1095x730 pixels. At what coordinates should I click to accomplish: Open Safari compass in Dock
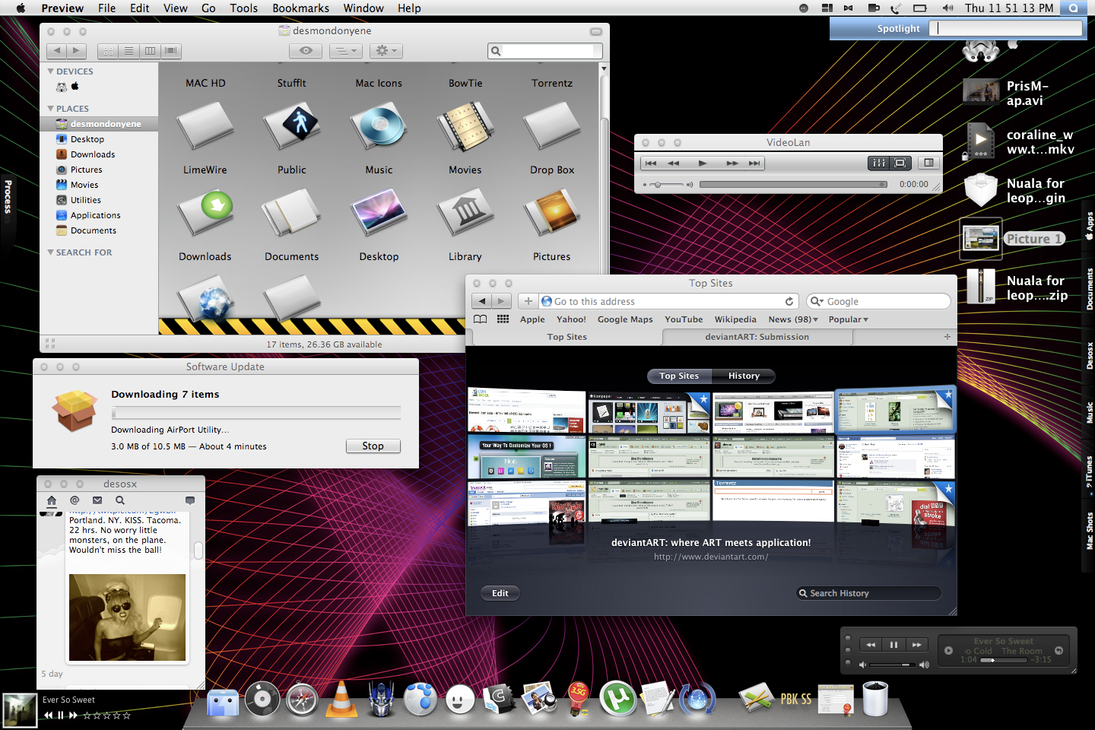(x=302, y=699)
